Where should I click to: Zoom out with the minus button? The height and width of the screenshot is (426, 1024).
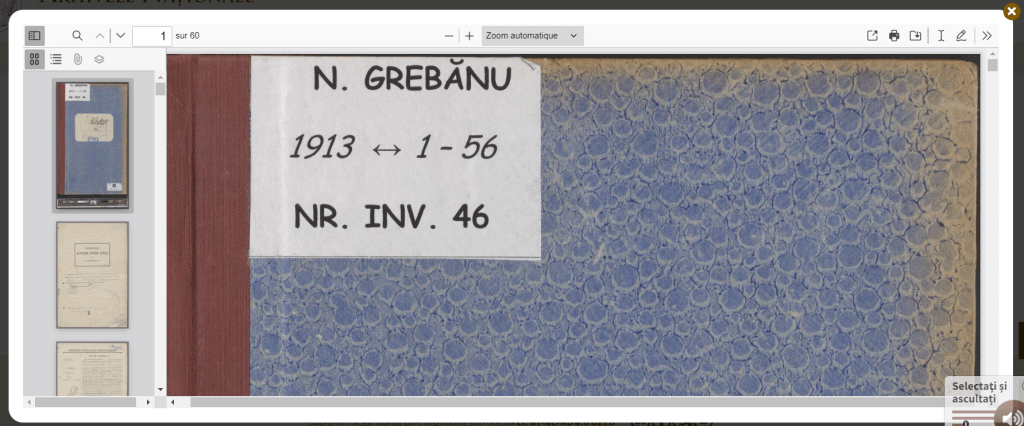449,36
